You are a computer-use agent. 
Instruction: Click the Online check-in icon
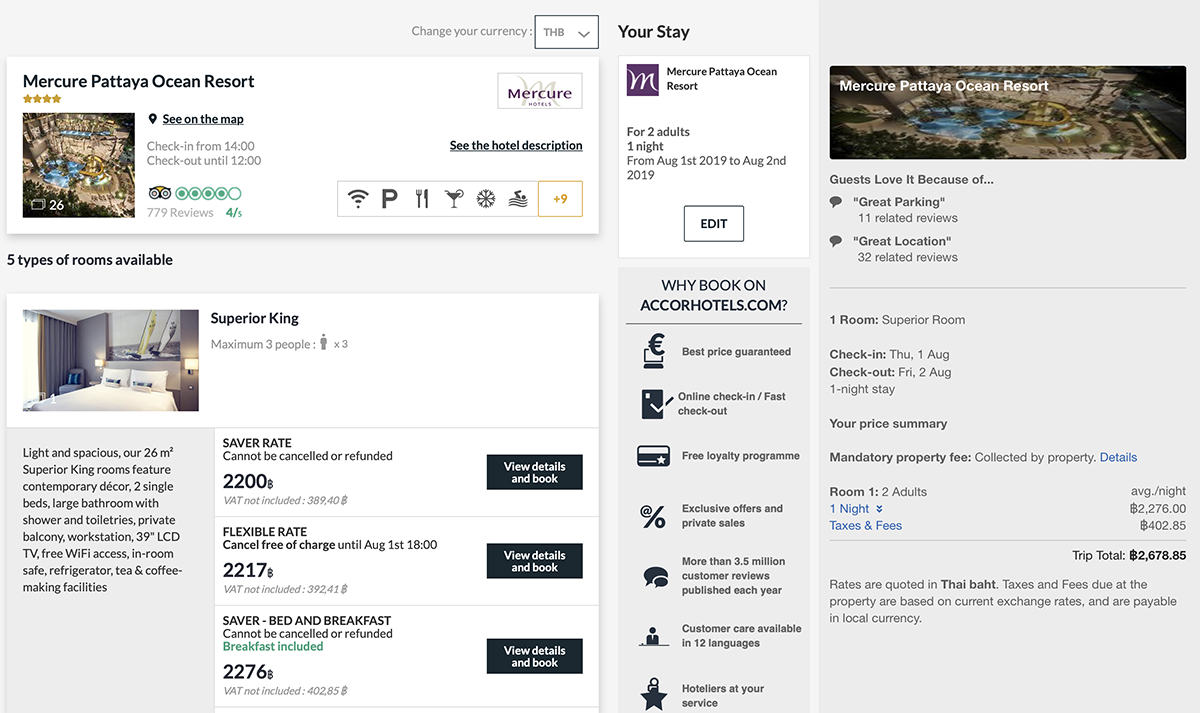(x=654, y=403)
